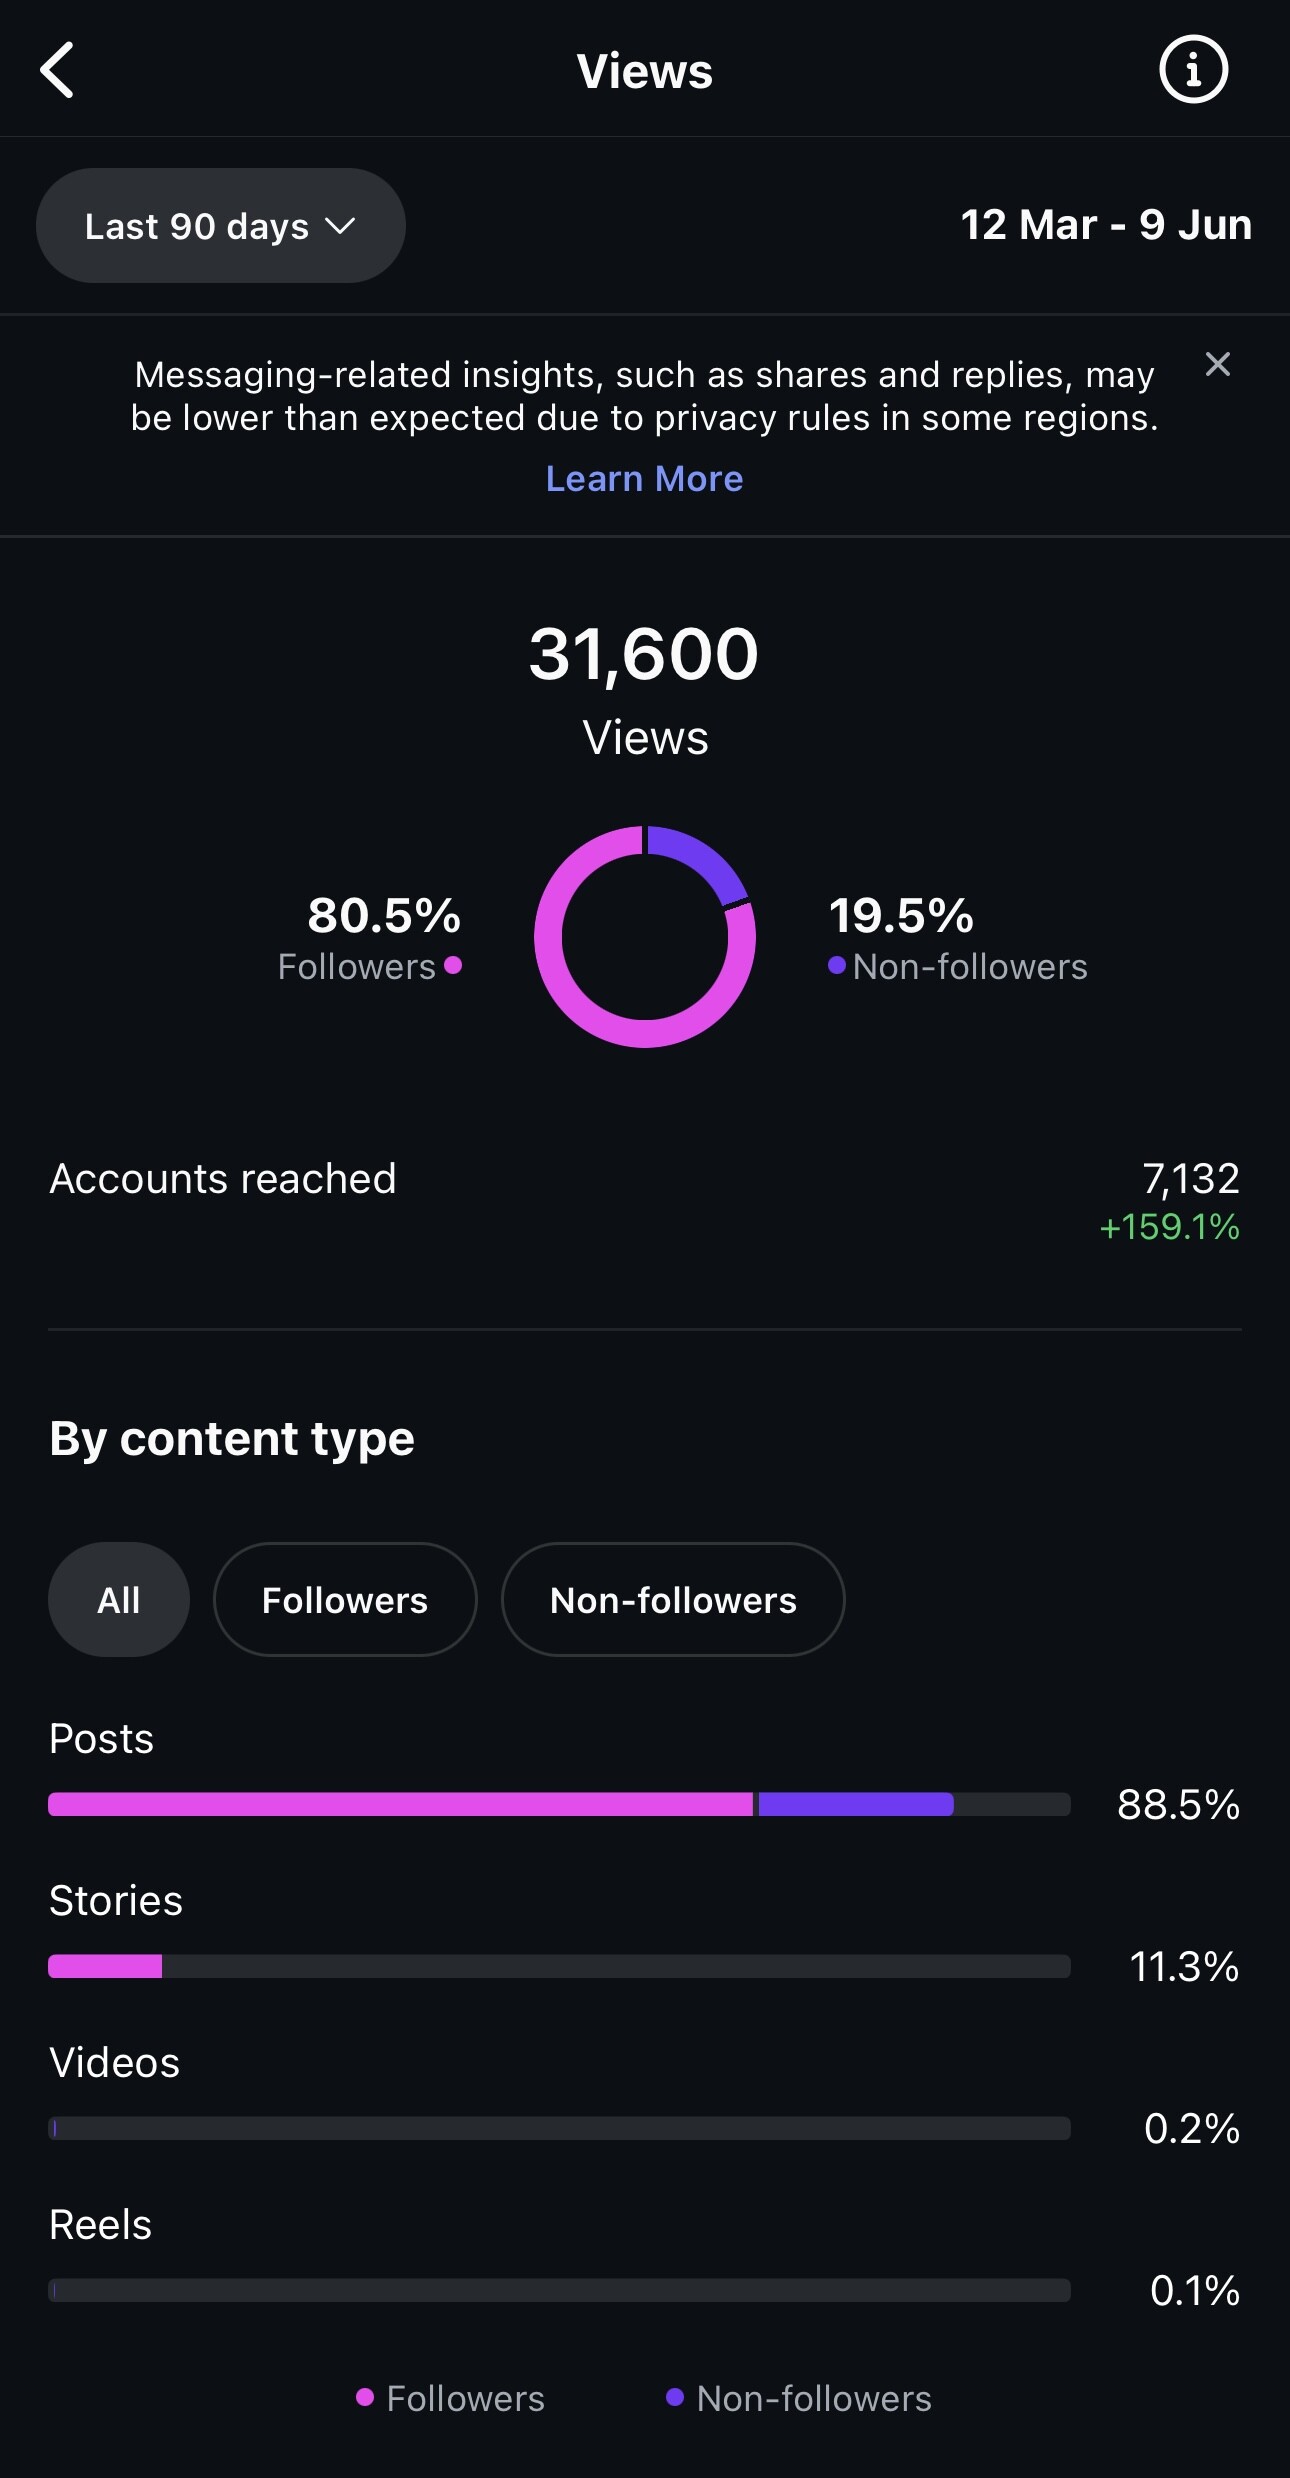Tap the 12 Mar - 9 Jun date range

pyautogui.click(x=1106, y=225)
